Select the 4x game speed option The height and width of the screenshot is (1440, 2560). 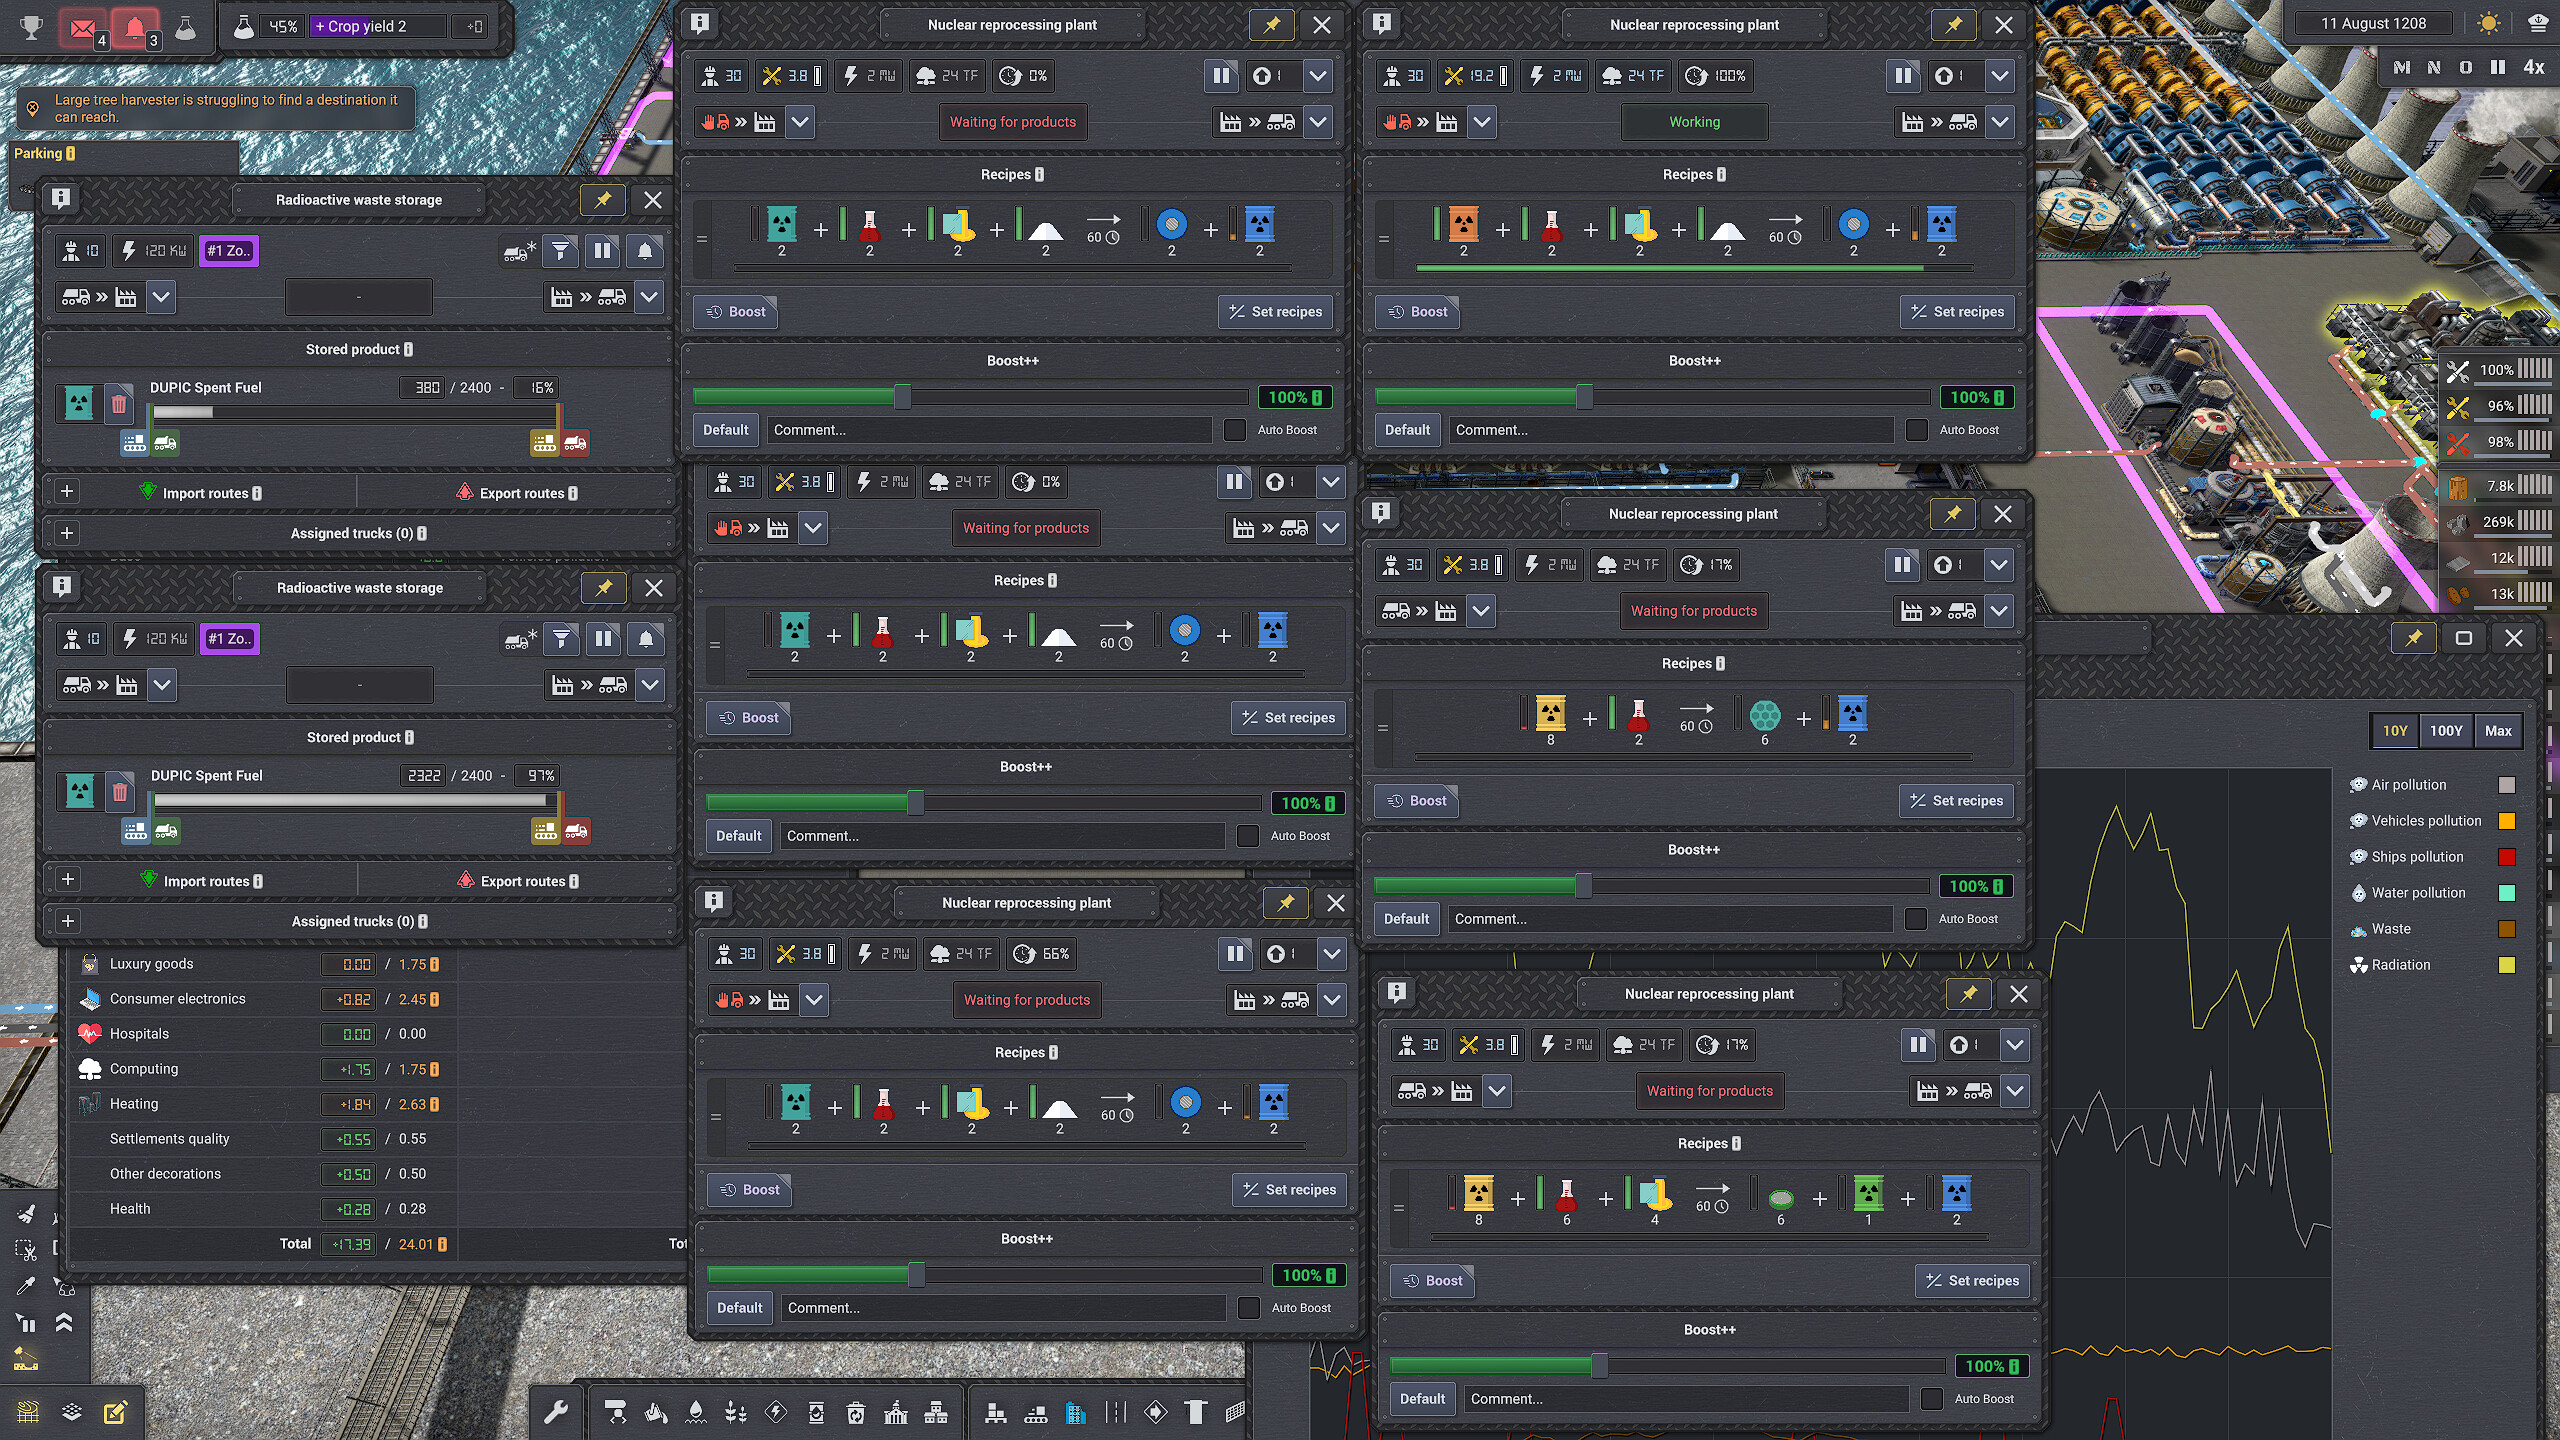pyautogui.click(x=2534, y=67)
